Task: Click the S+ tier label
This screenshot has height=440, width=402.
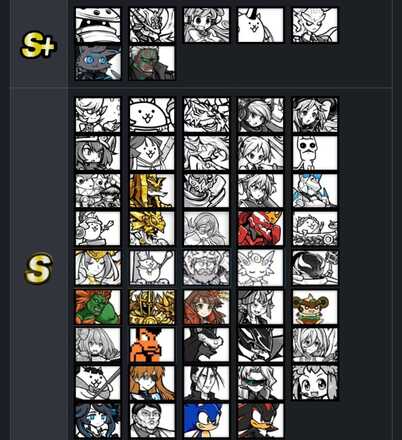Action: (38, 46)
